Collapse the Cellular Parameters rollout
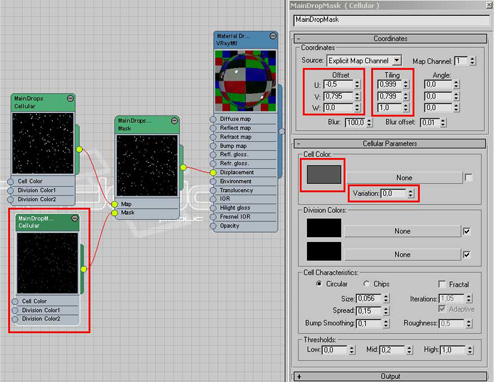494x382 pixels. pyautogui.click(x=390, y=144)
